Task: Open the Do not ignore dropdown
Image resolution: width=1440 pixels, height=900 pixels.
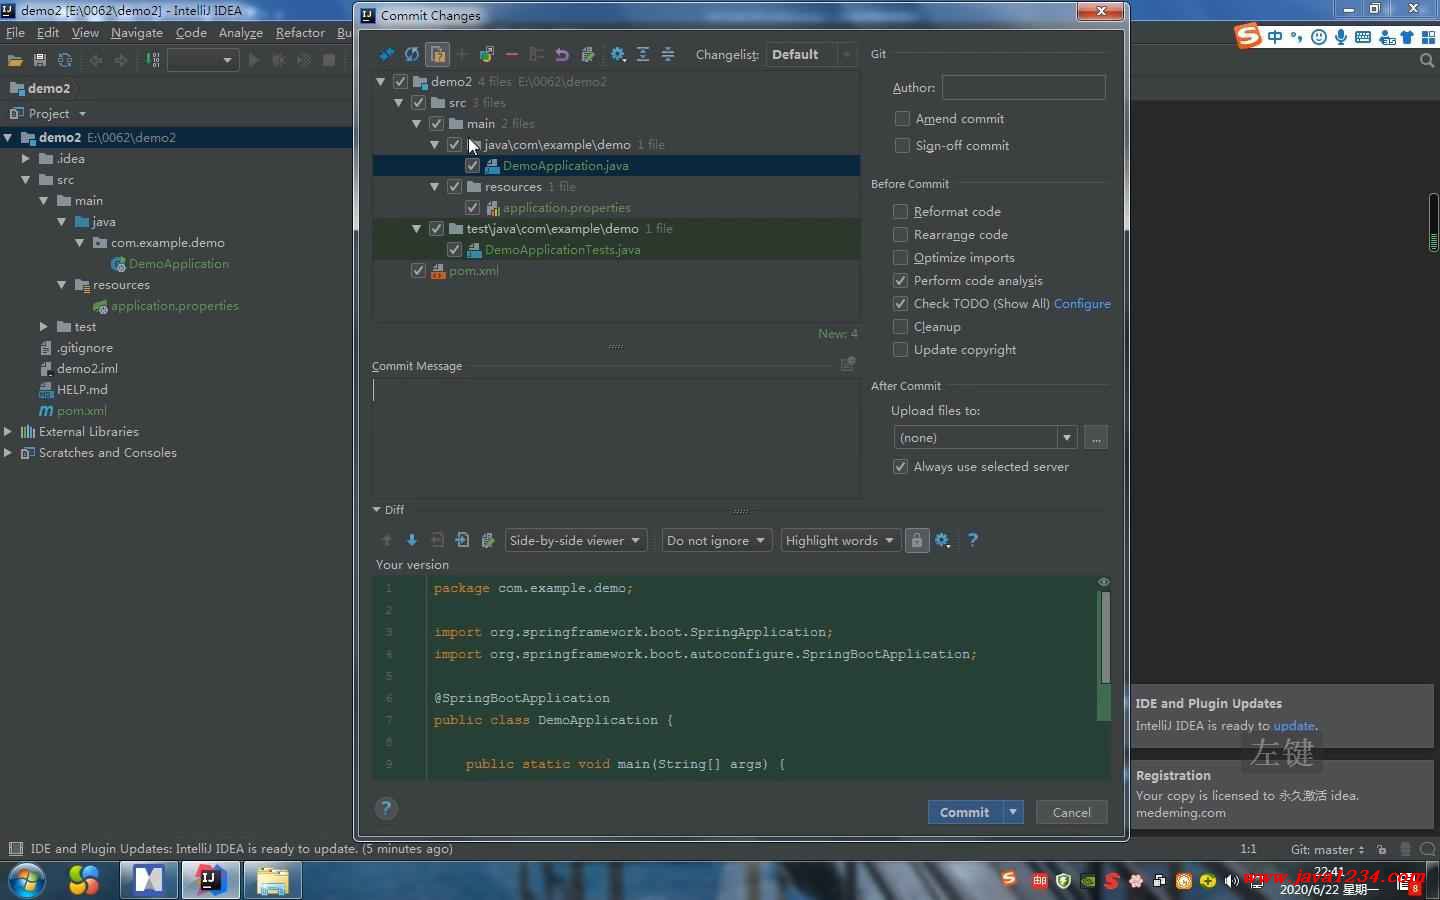Action: point(717,540)
